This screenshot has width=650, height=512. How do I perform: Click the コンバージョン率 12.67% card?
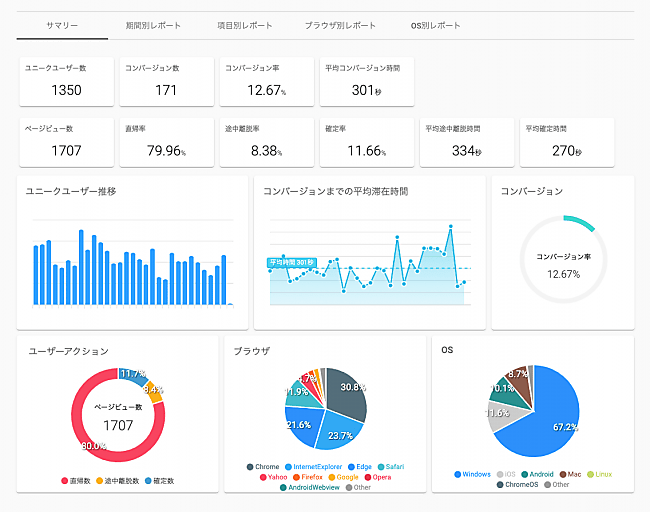coord(266,82)
